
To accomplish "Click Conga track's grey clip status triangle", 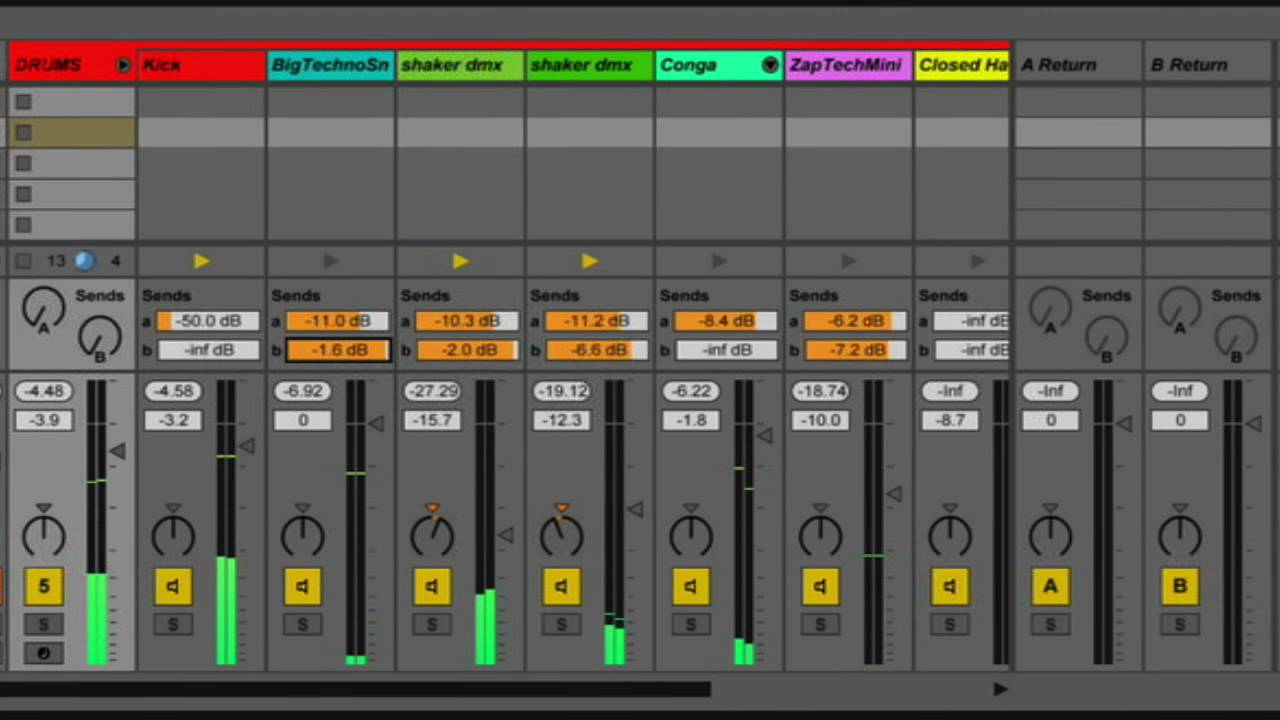I will pos(719,261).
